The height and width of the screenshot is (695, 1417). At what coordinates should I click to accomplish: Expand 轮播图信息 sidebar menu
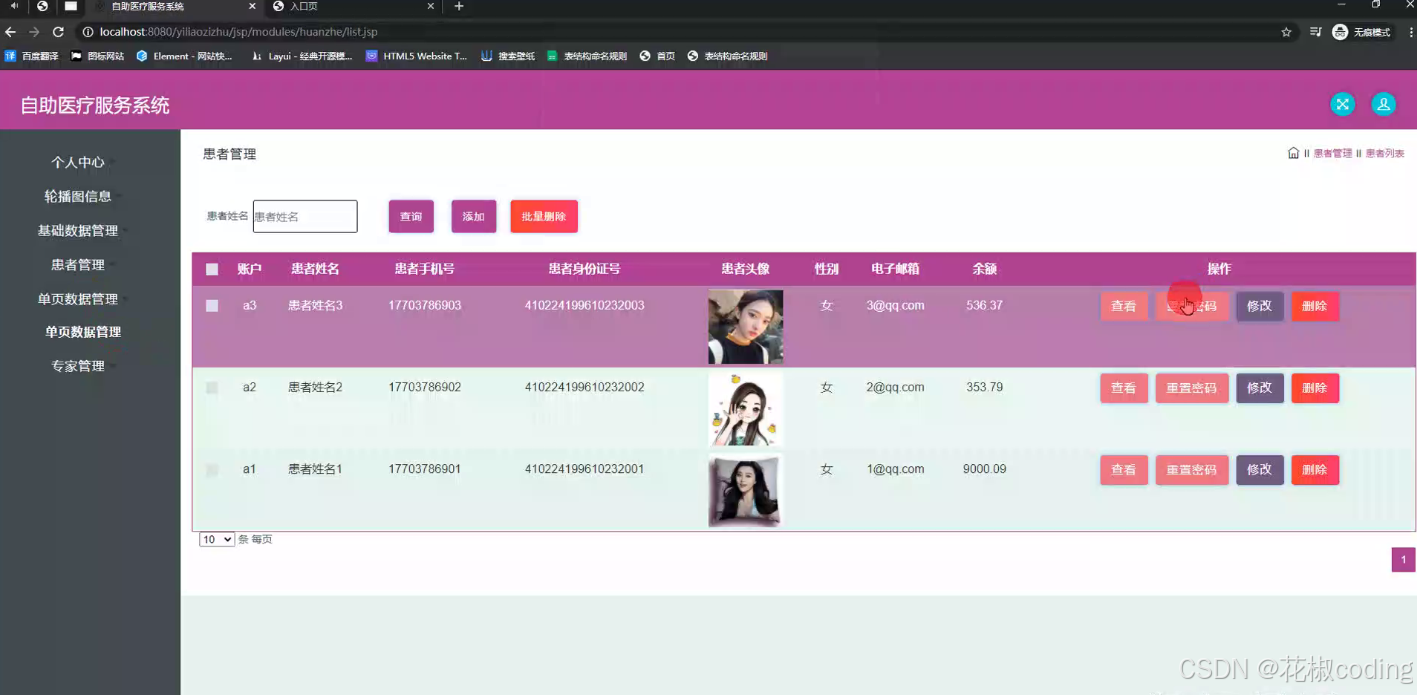[x=78, y=196]
